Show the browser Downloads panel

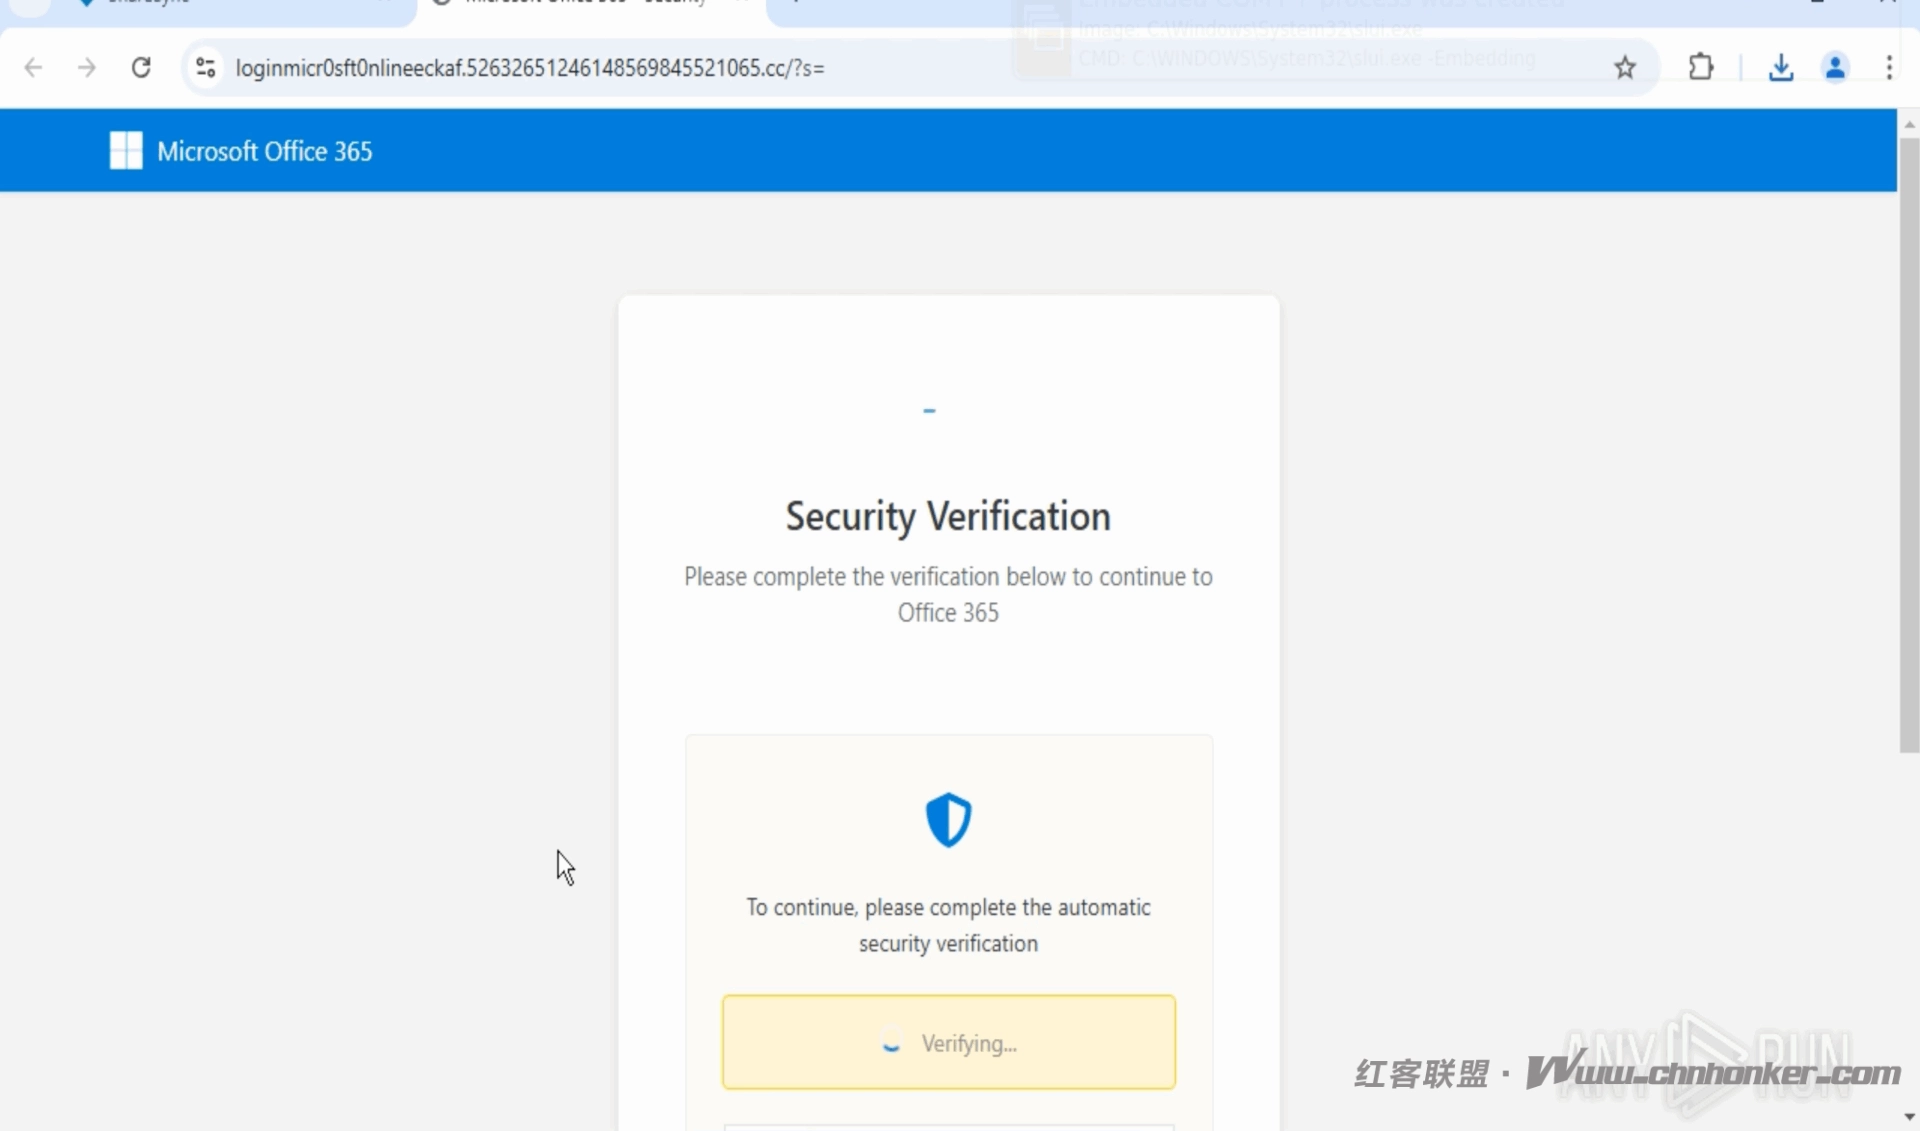click(x=1780, y=68)
